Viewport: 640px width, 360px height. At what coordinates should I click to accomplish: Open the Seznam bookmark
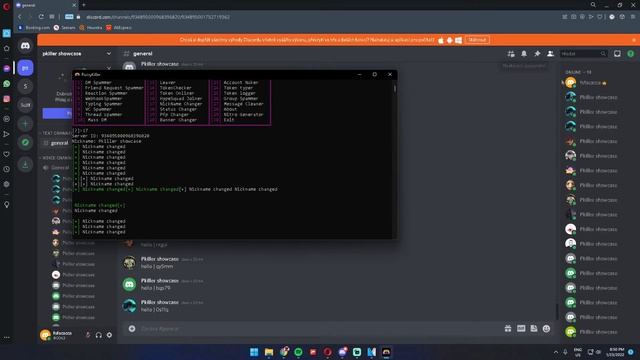(64, 28)
